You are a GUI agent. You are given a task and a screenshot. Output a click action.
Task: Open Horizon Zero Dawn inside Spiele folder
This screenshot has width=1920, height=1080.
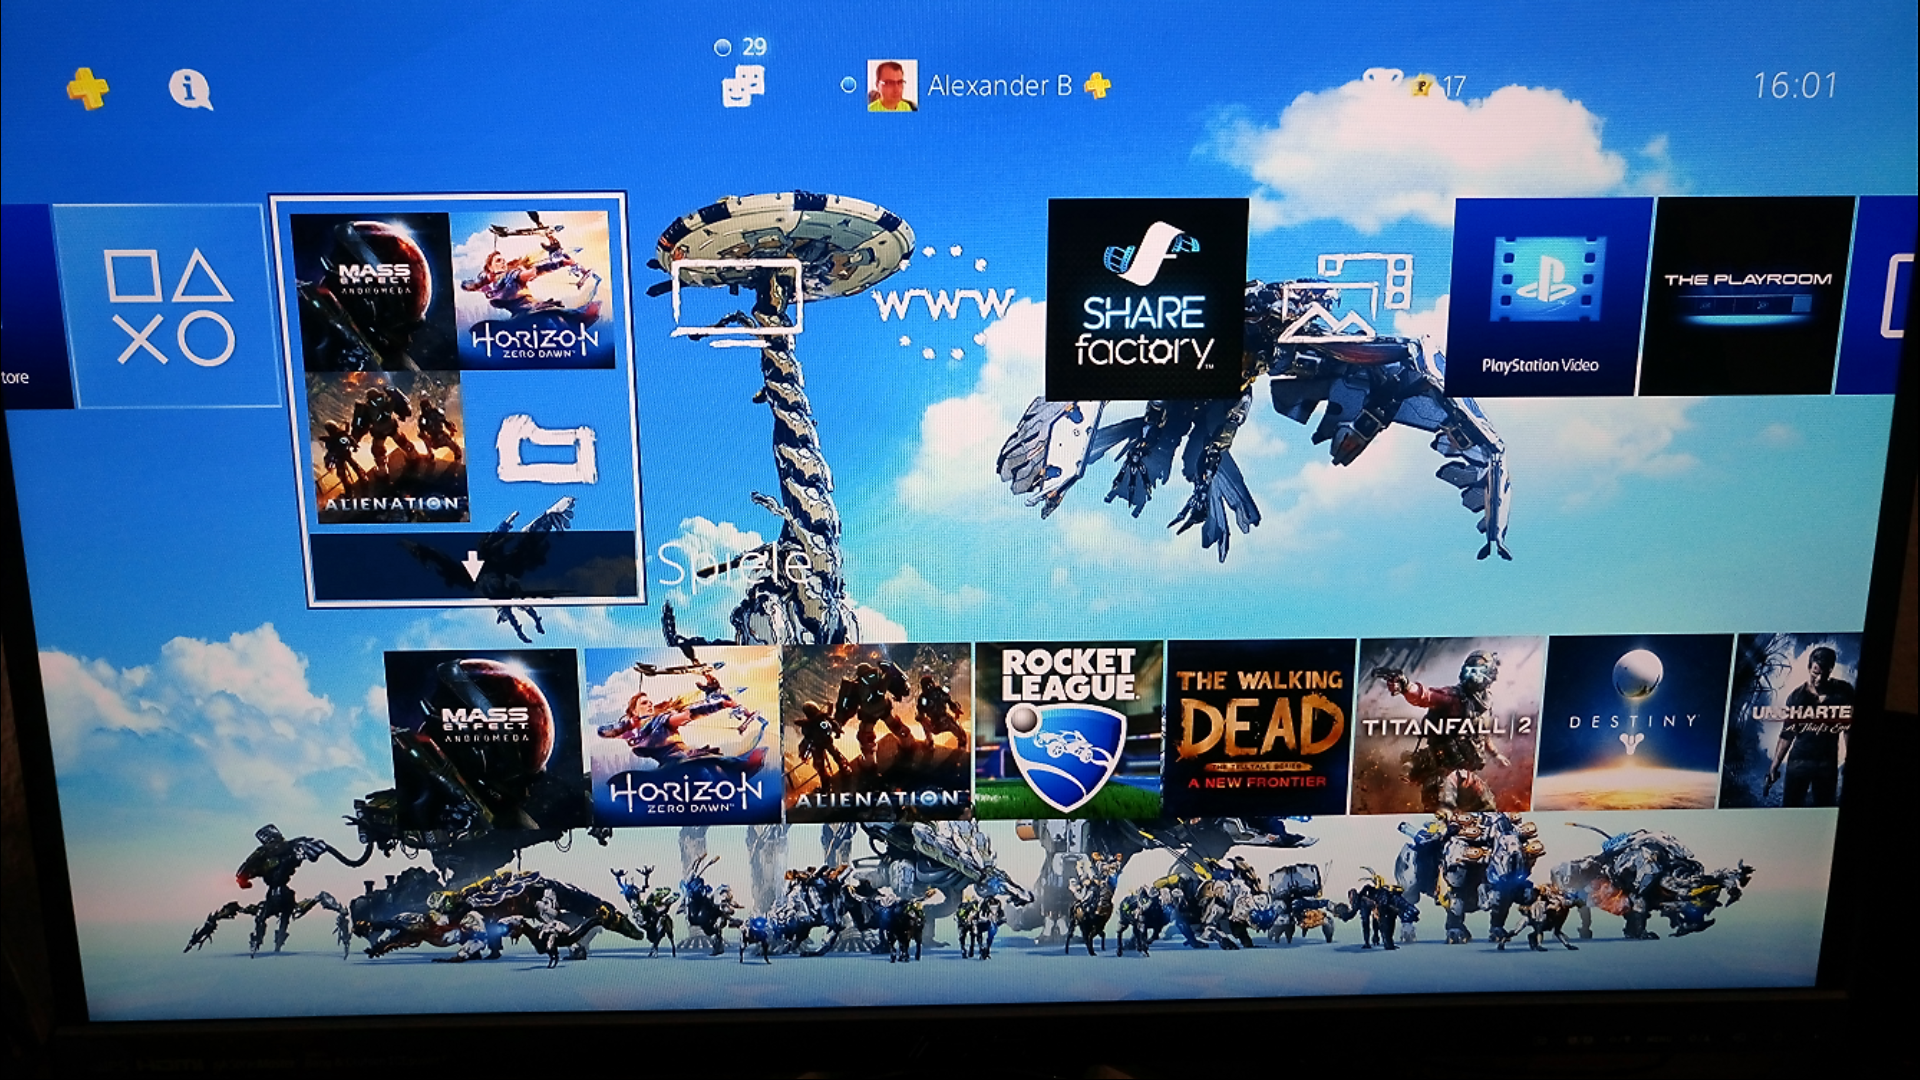tap(534, 290)
